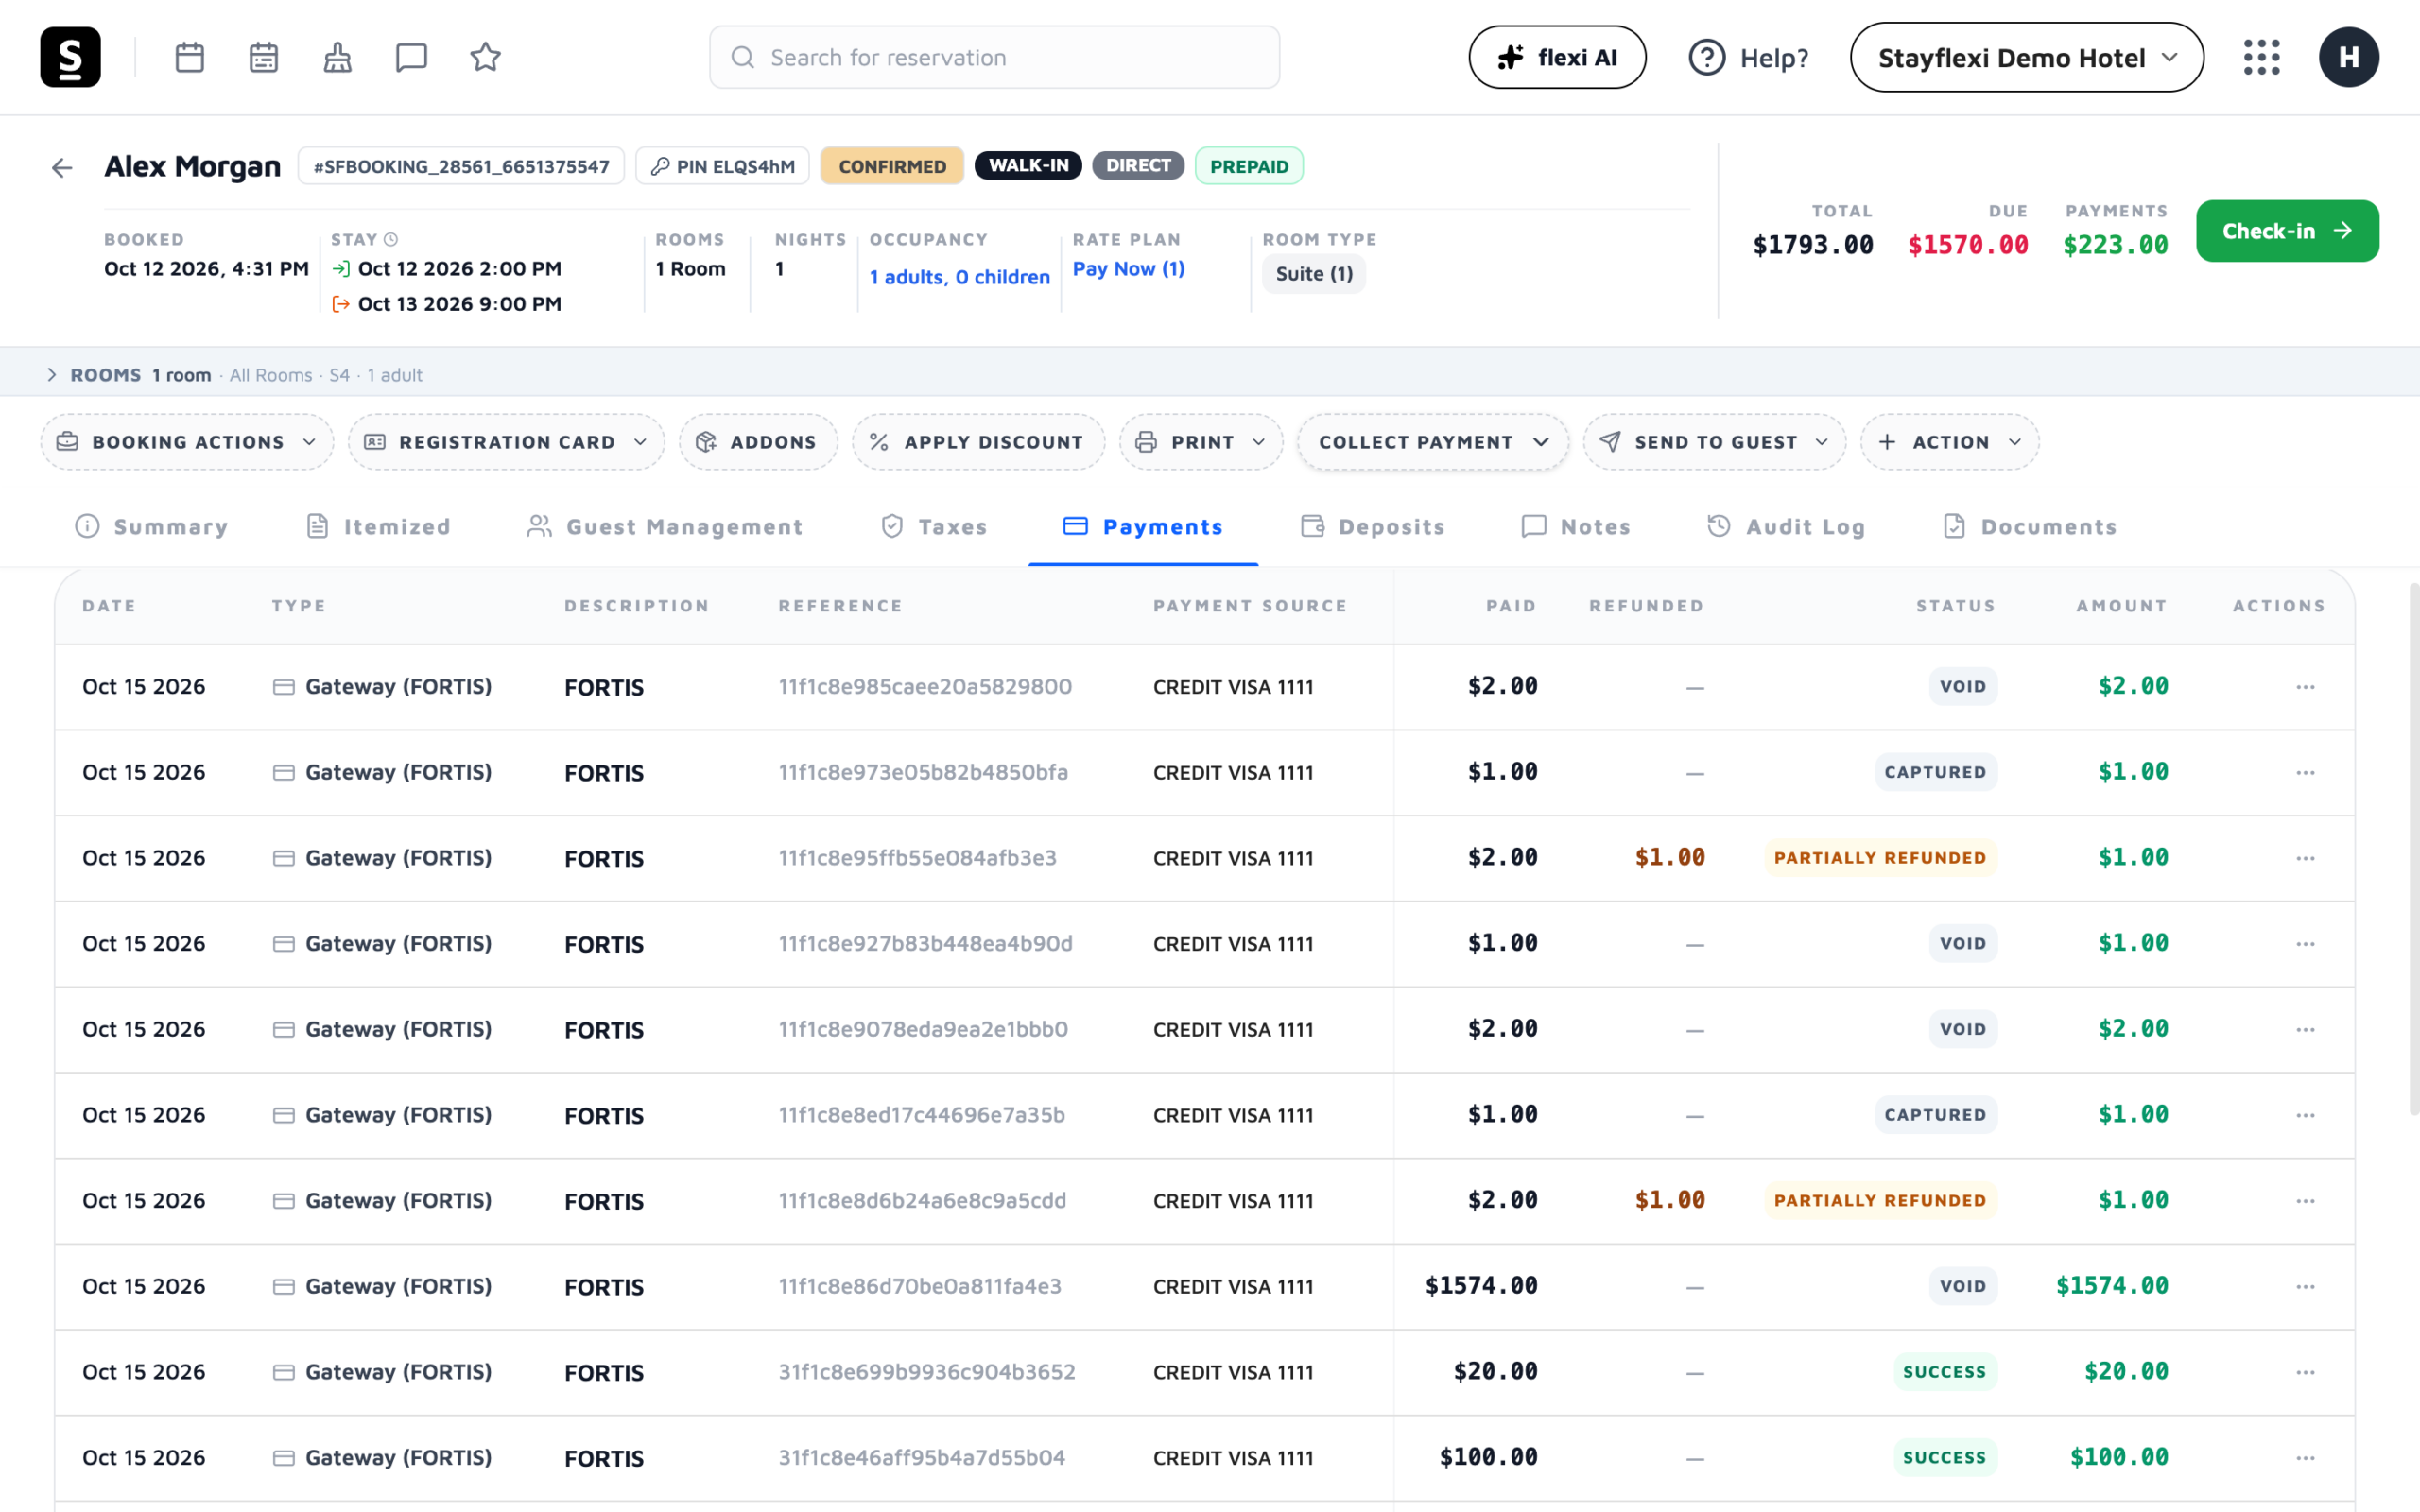Click the star favorites icon
This screenshot has height=1512, width=2420.
click(486, 57)
